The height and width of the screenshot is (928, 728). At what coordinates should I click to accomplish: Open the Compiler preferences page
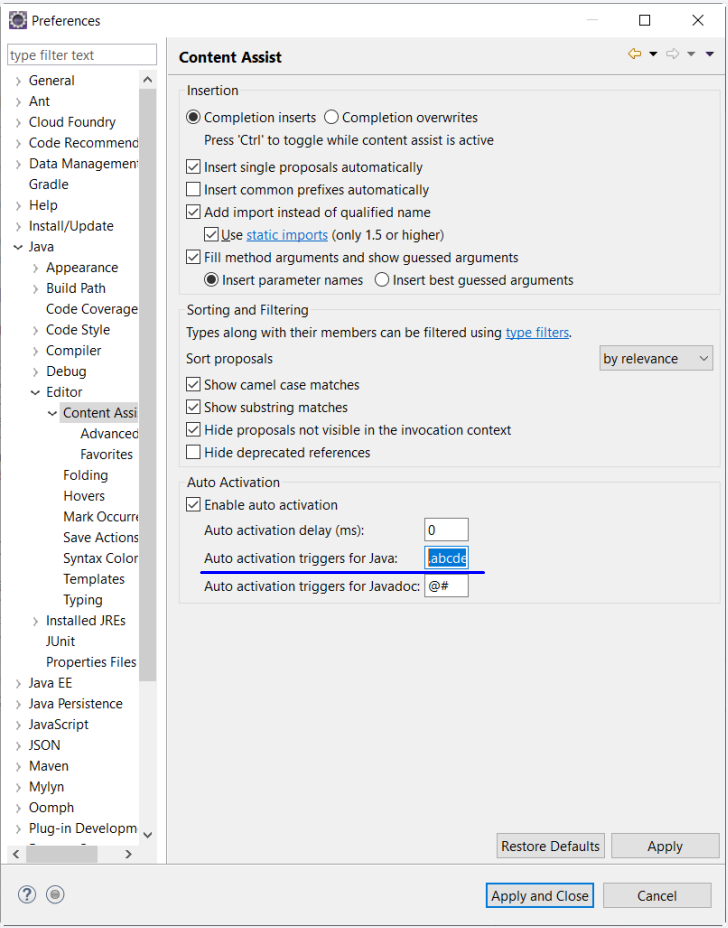click(x=73, y=350)
